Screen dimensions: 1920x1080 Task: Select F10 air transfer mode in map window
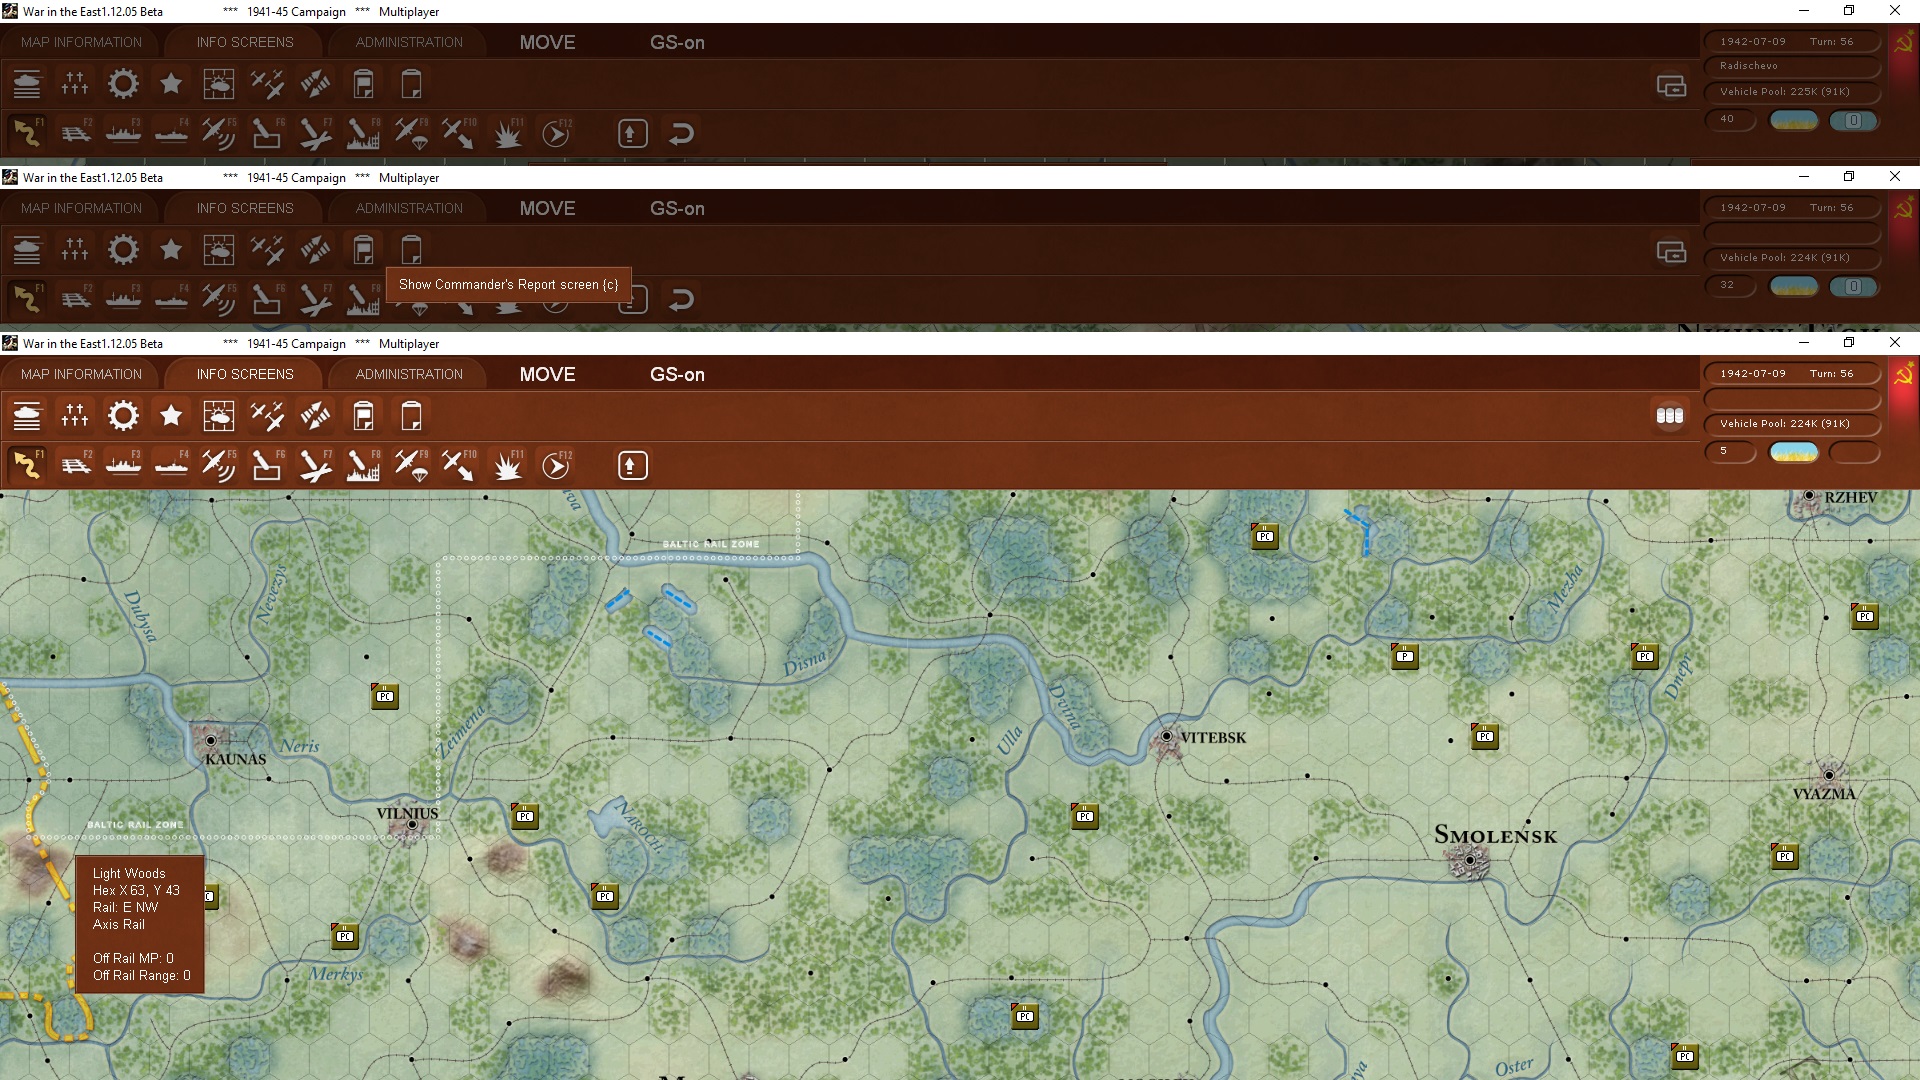(x=459, y=465)
